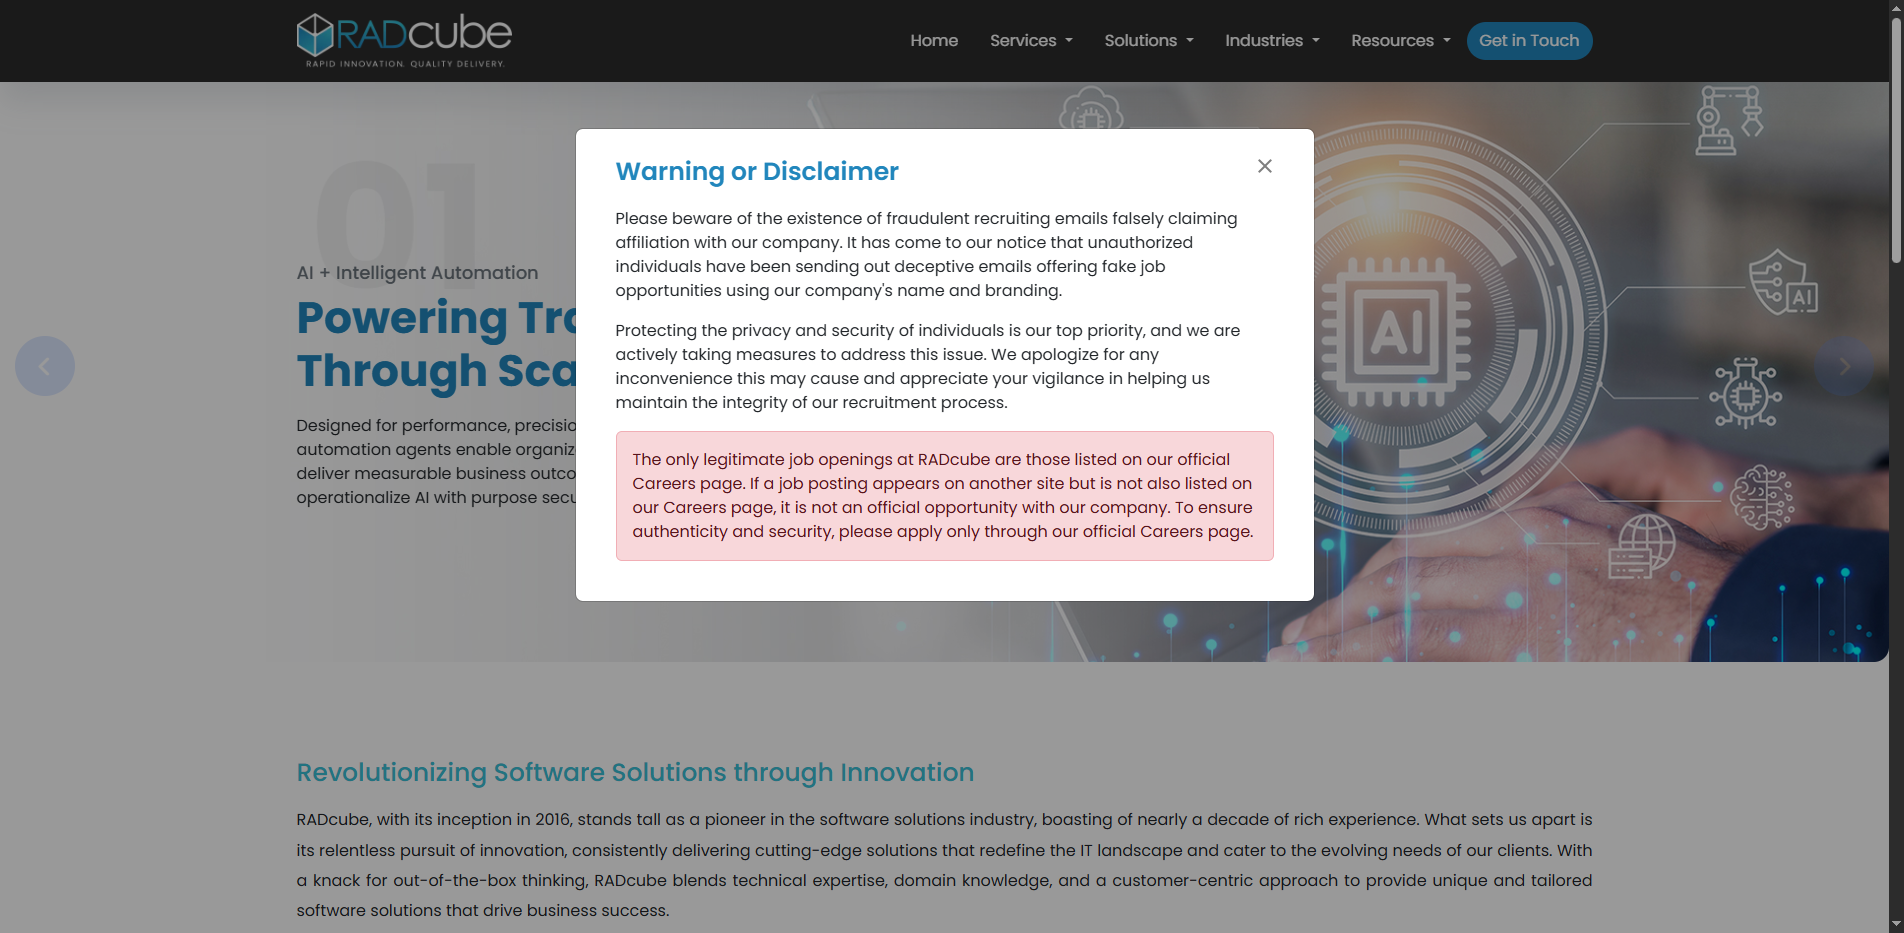Close the Warning or Disclaimer dialog
Screen dimensions: 1904x933
pyautogui.click(x=1265, y=166)
